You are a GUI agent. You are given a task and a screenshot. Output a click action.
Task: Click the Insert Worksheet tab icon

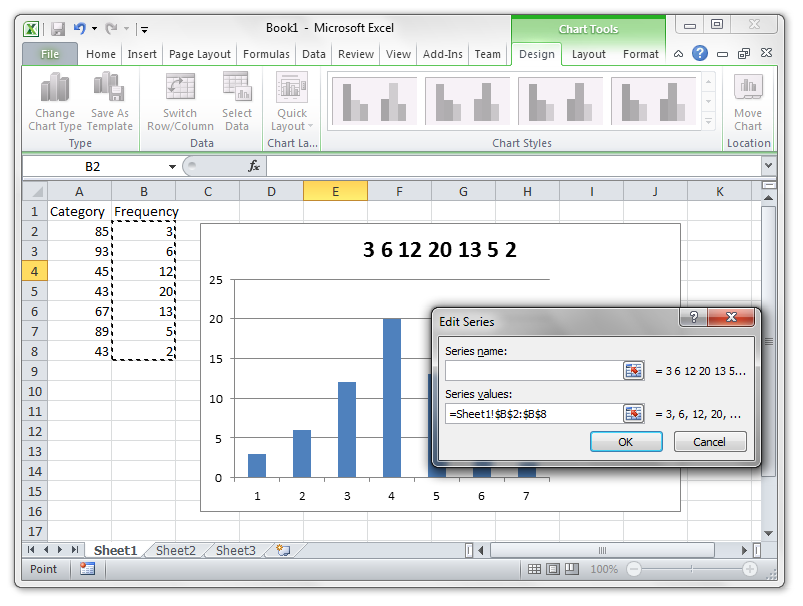pos(283,550)
